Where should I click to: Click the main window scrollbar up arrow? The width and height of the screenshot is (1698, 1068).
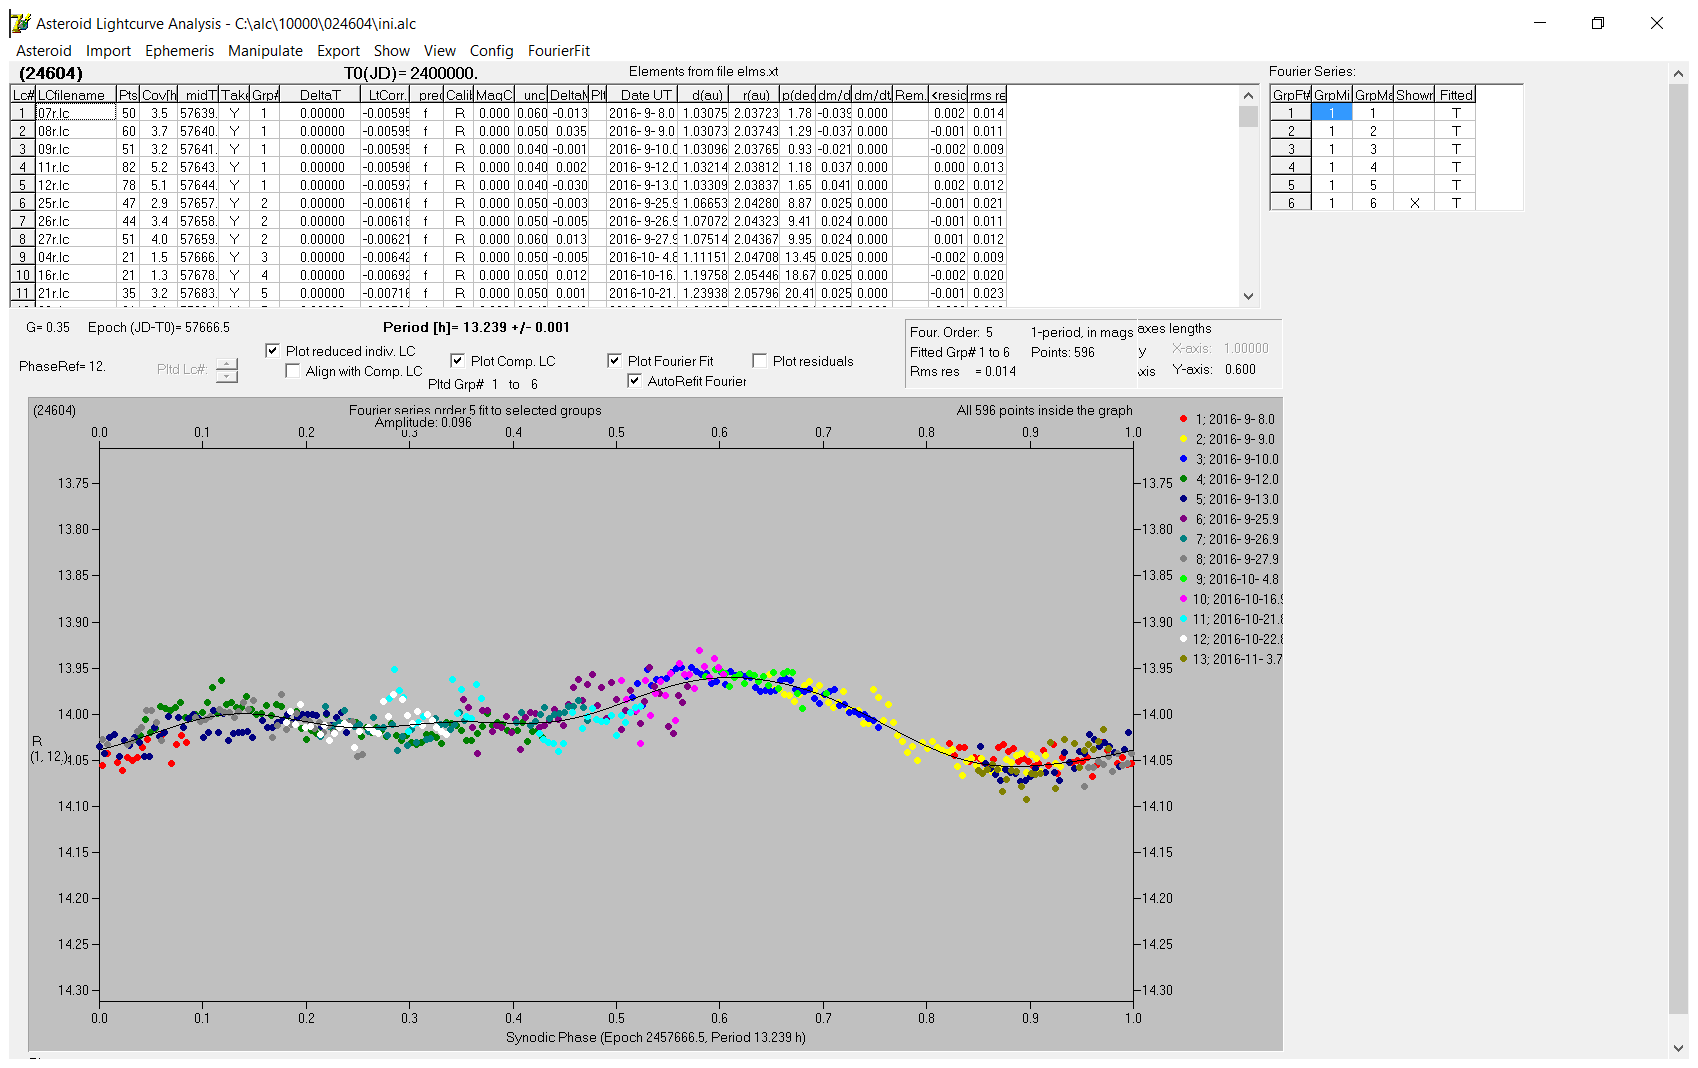(x=1678, y=73)
